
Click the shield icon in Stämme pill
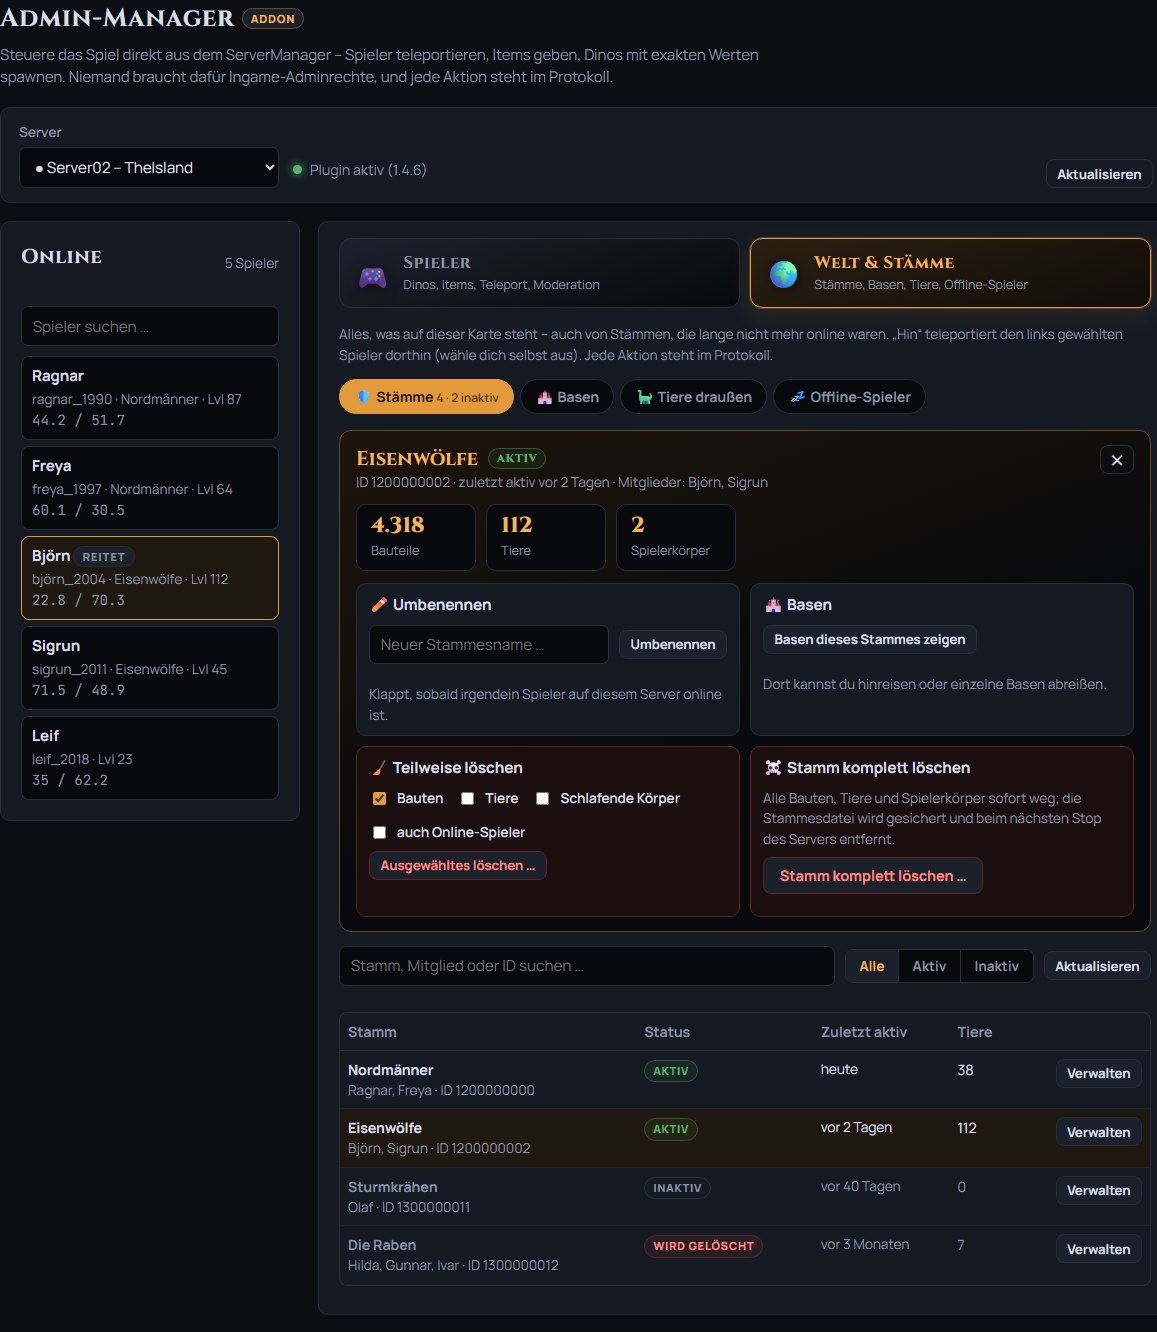363,397
